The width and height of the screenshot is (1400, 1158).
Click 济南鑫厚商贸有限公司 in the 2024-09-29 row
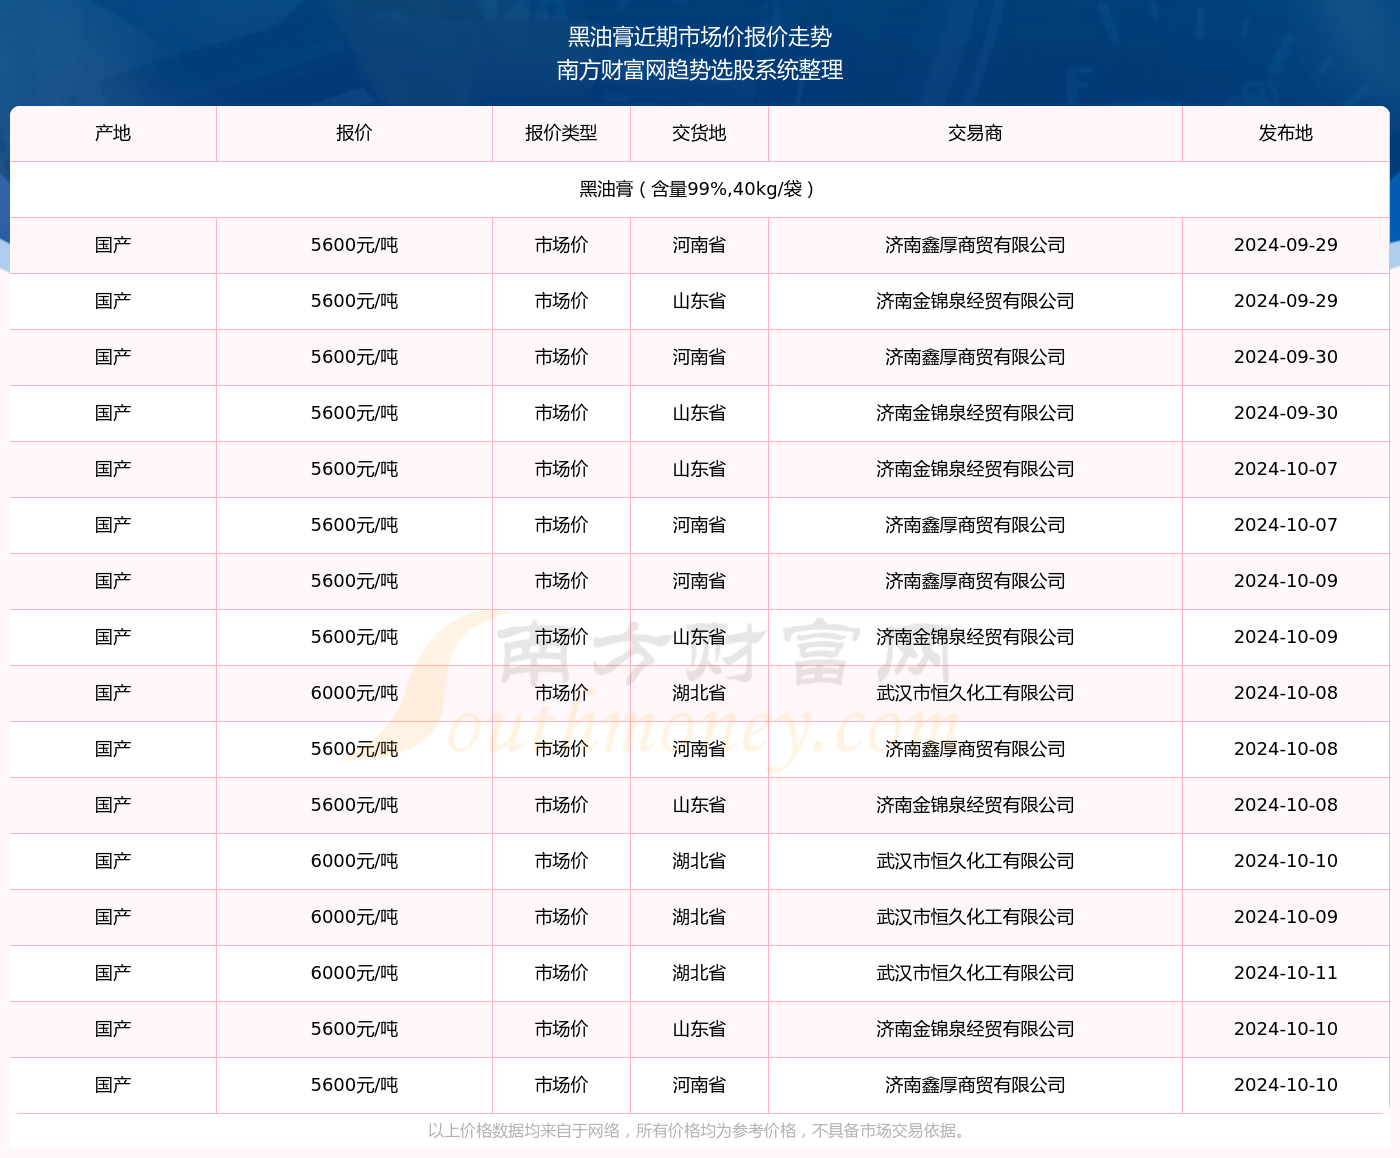(x=975, y=245)
